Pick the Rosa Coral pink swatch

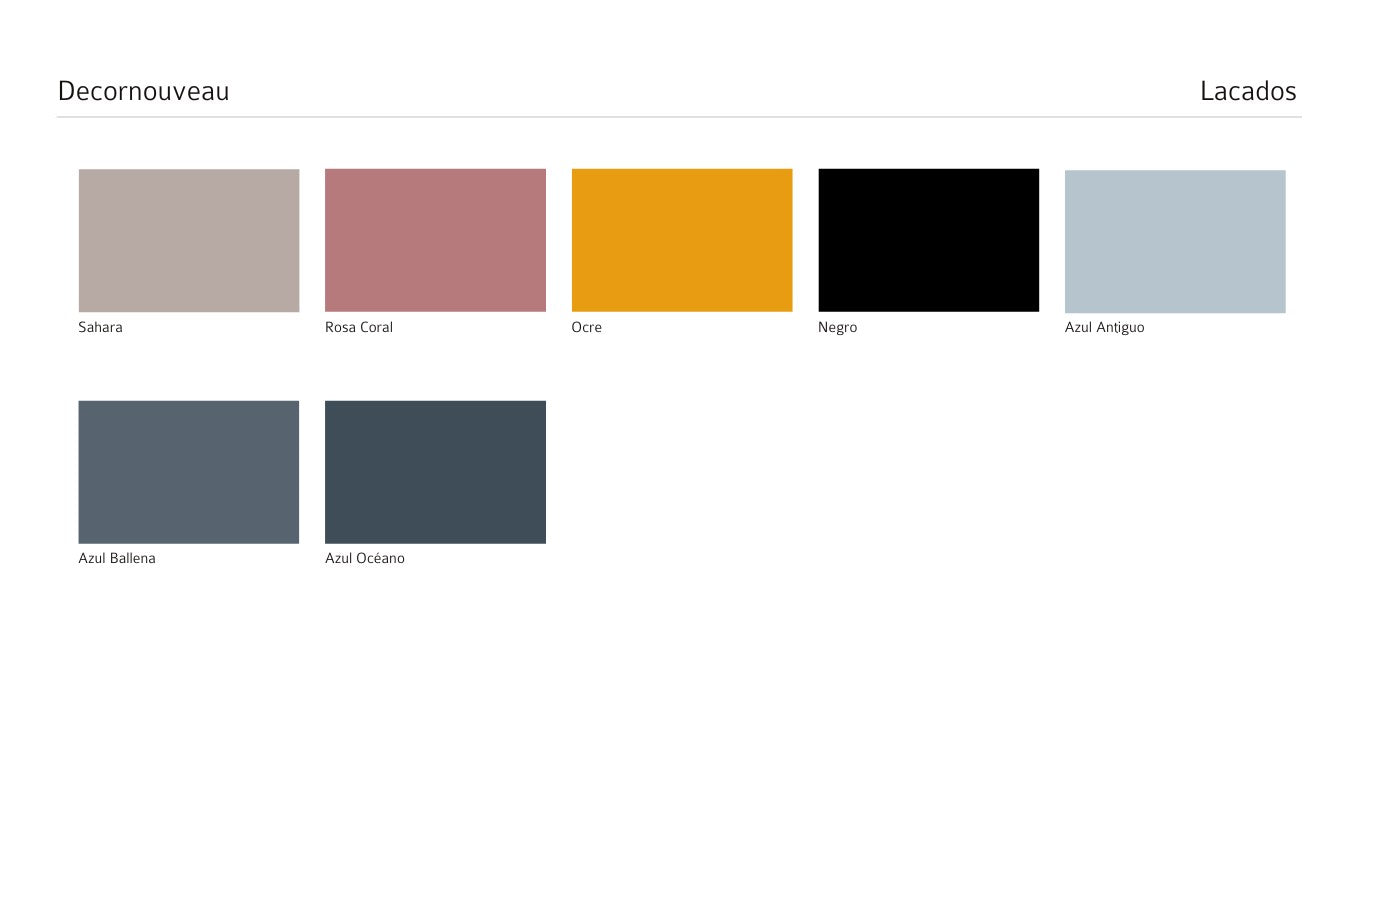(x=435, y=240)
